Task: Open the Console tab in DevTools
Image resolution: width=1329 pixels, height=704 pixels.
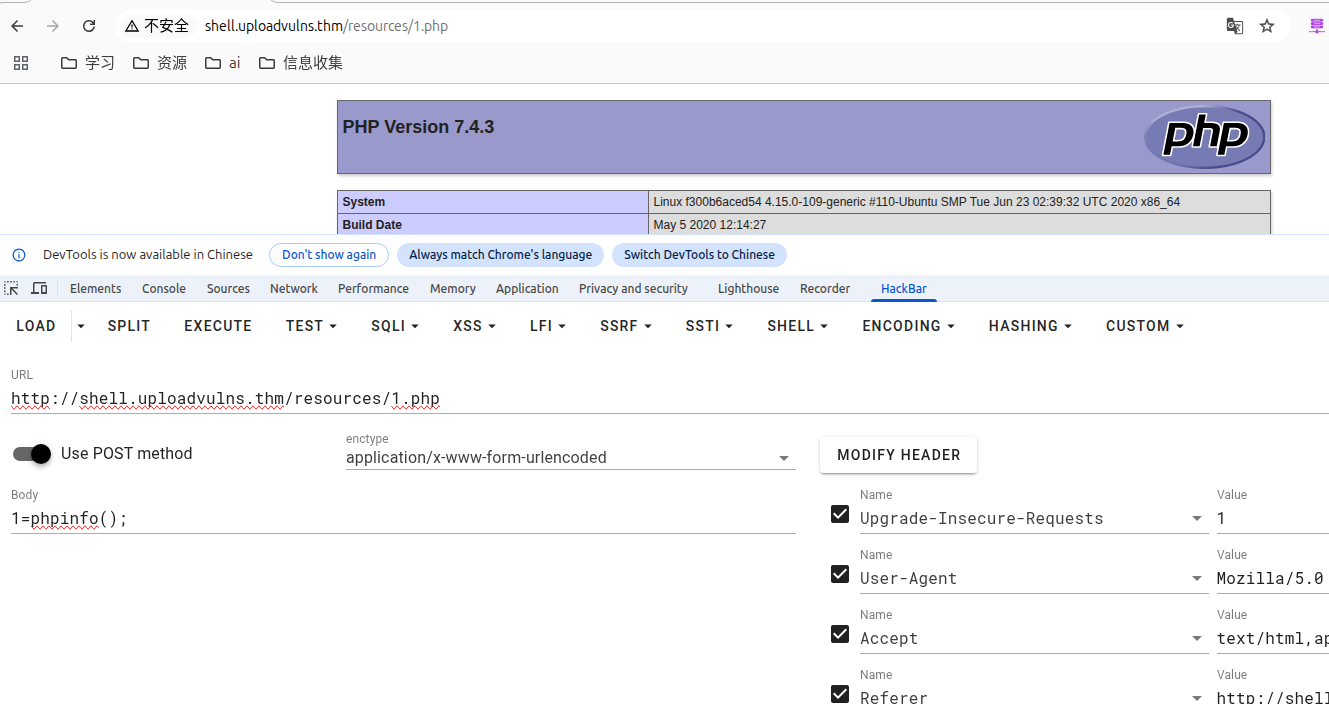Action: tap(164, 288)
